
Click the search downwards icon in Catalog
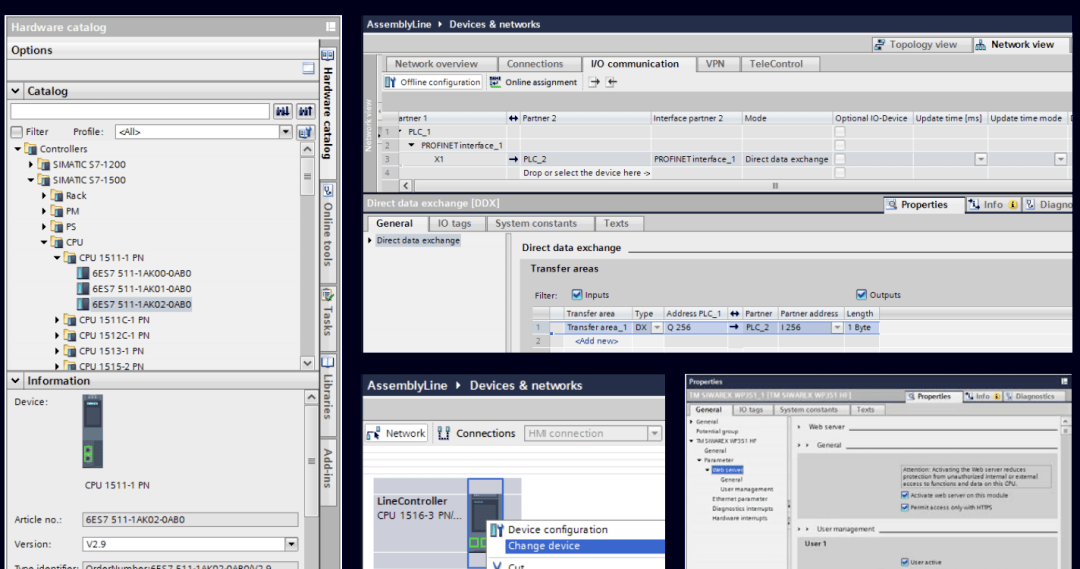point(282,111)
